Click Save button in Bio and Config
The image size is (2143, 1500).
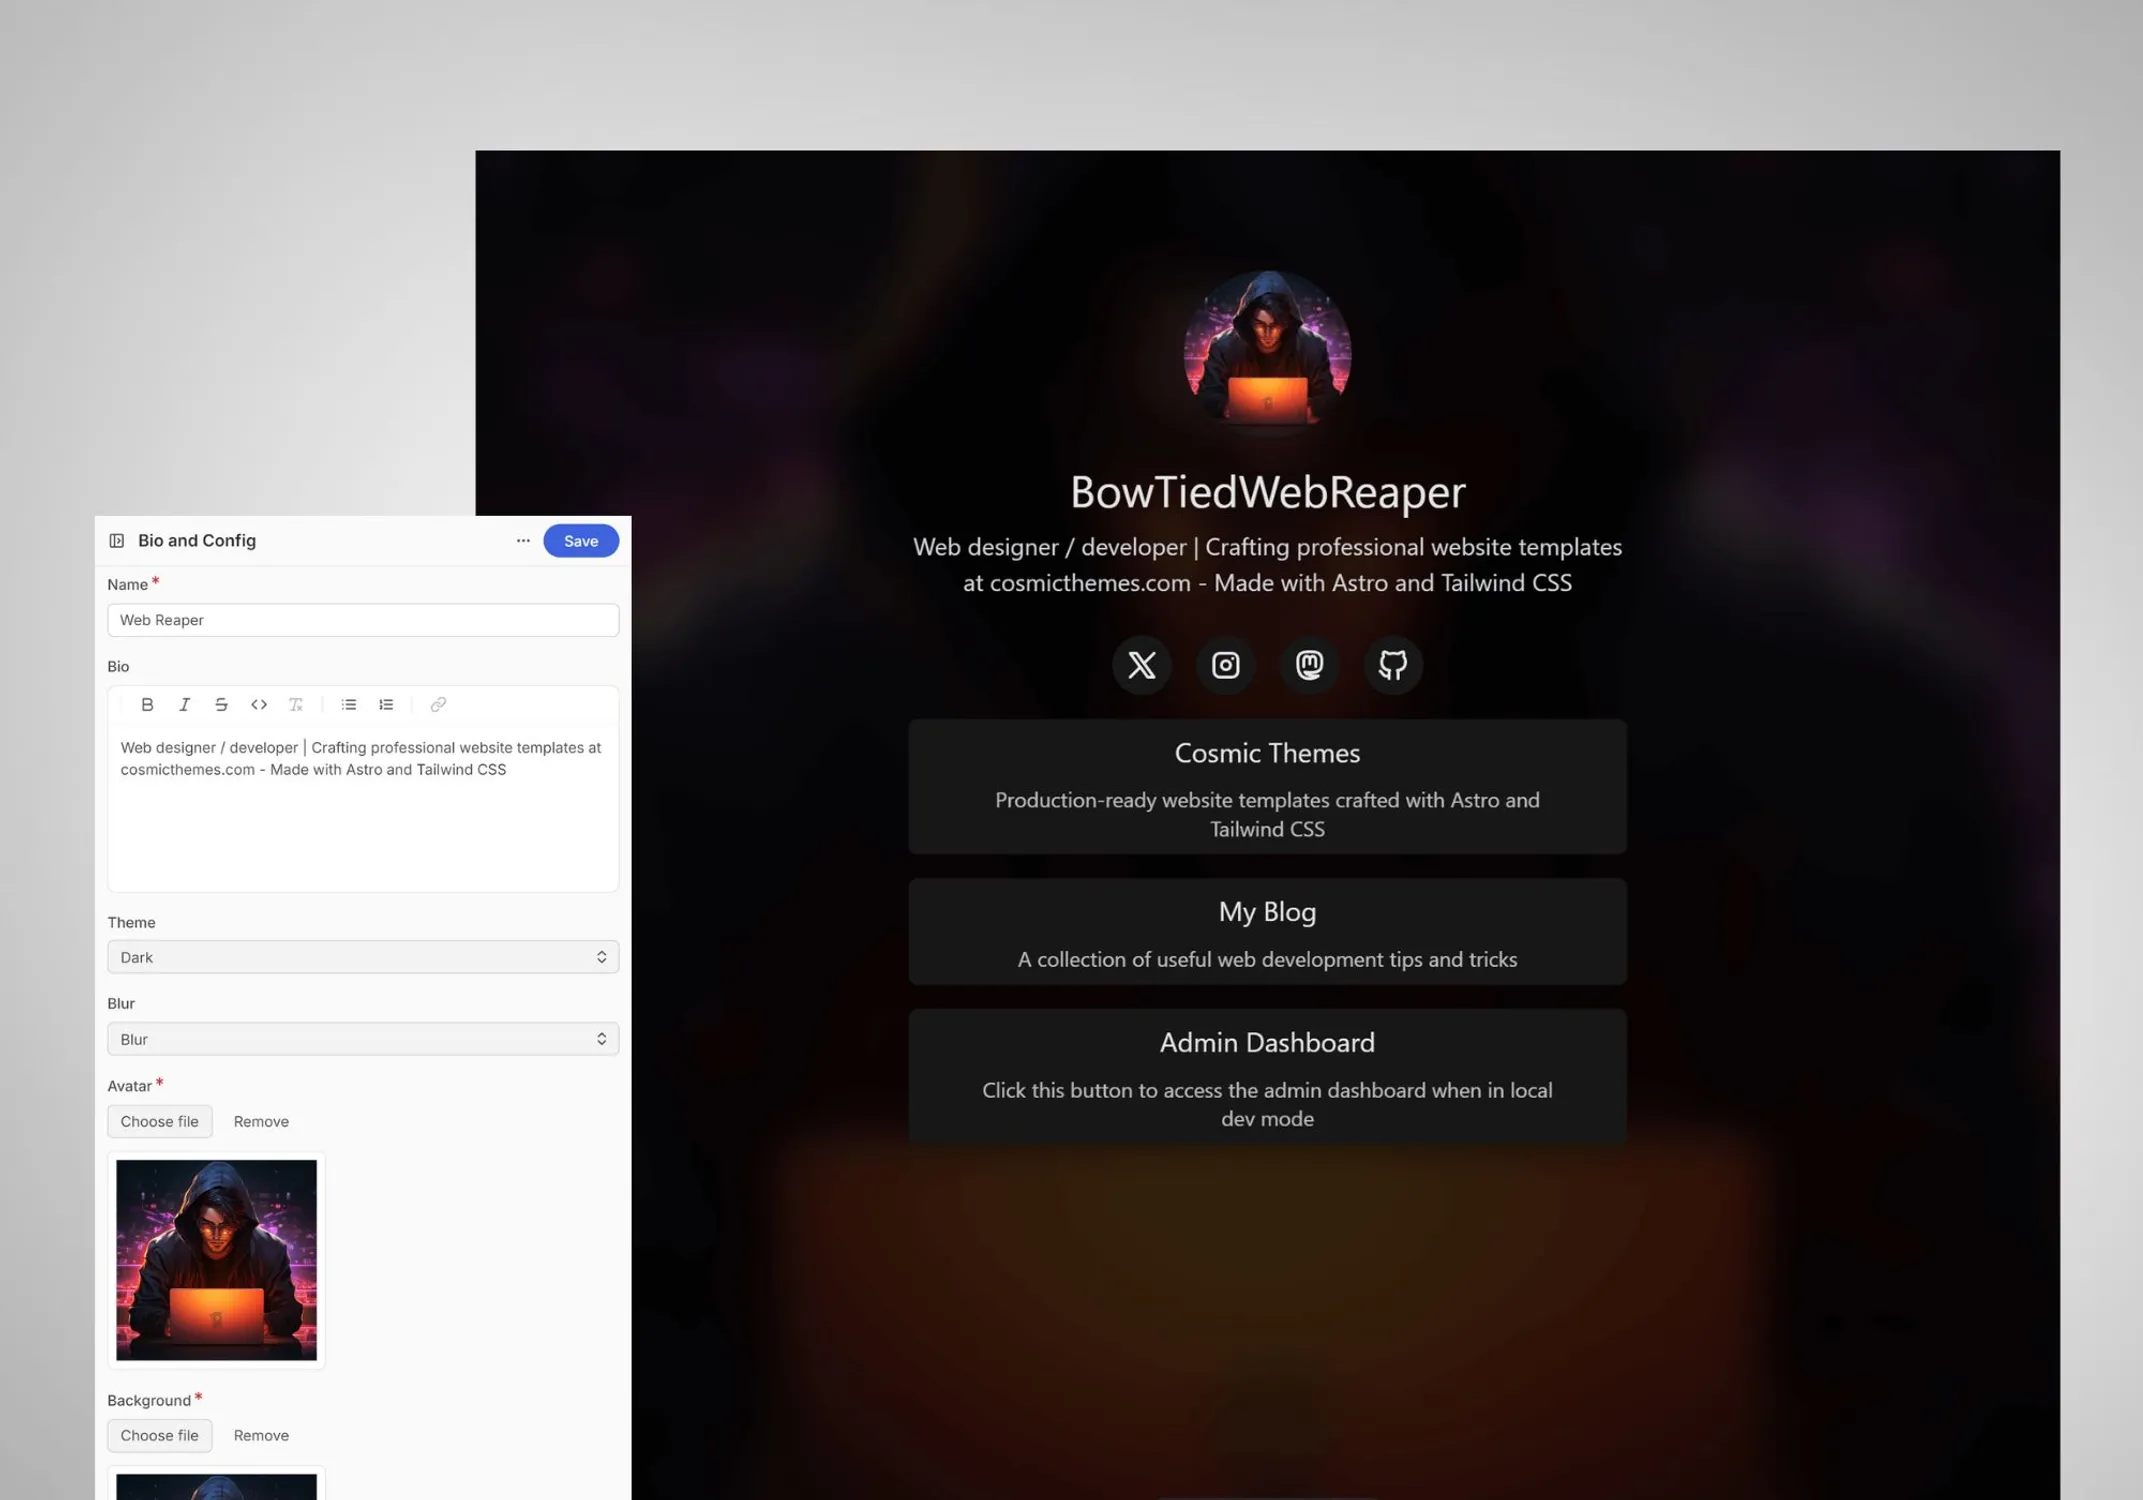(x=581, y=539)
